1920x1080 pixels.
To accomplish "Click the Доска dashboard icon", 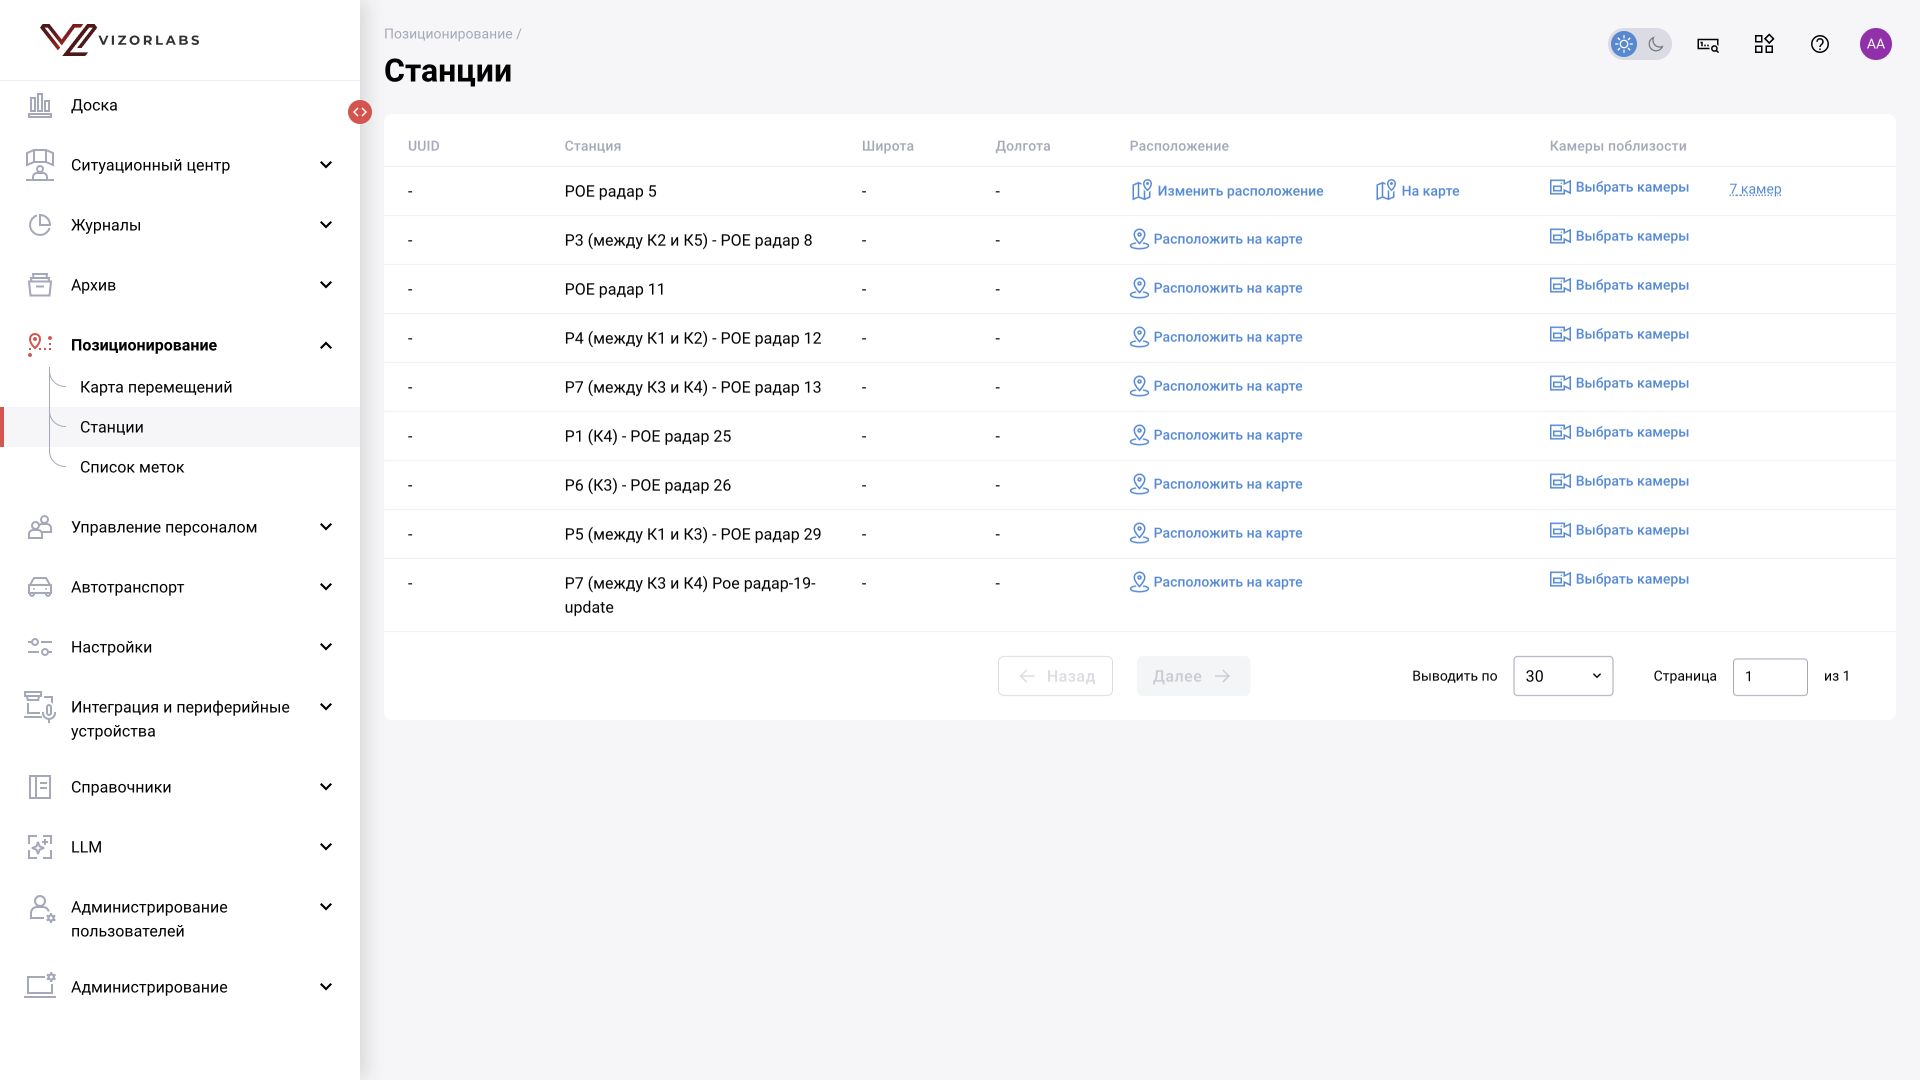I will click(40, 105).
